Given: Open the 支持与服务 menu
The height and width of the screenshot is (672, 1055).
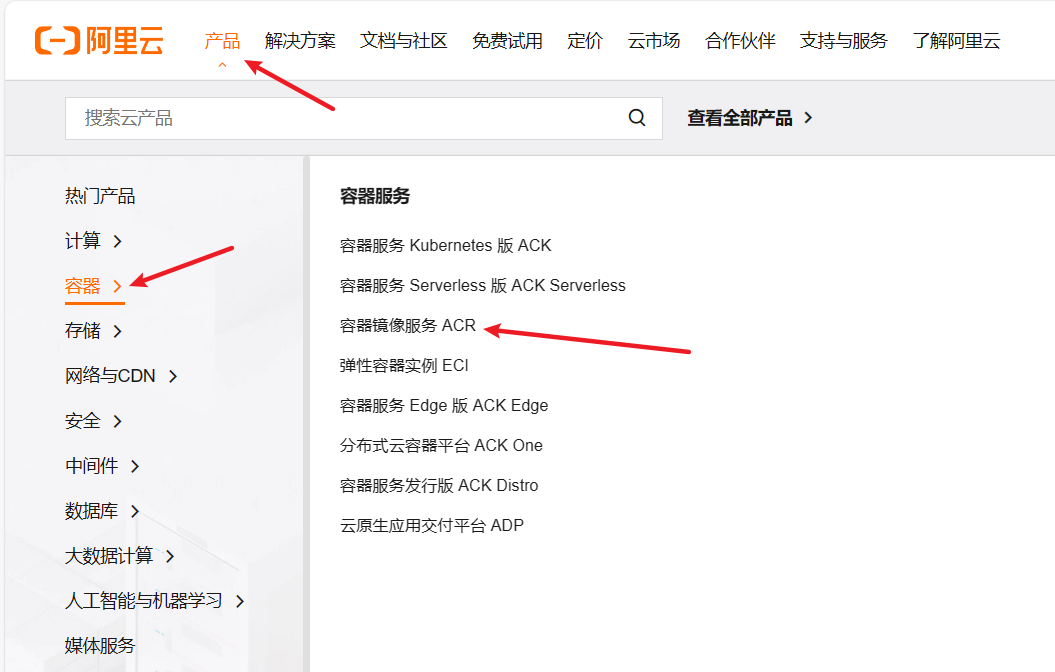Looking at the screenshot, I should pyautogui.click(x=844, y=40).
